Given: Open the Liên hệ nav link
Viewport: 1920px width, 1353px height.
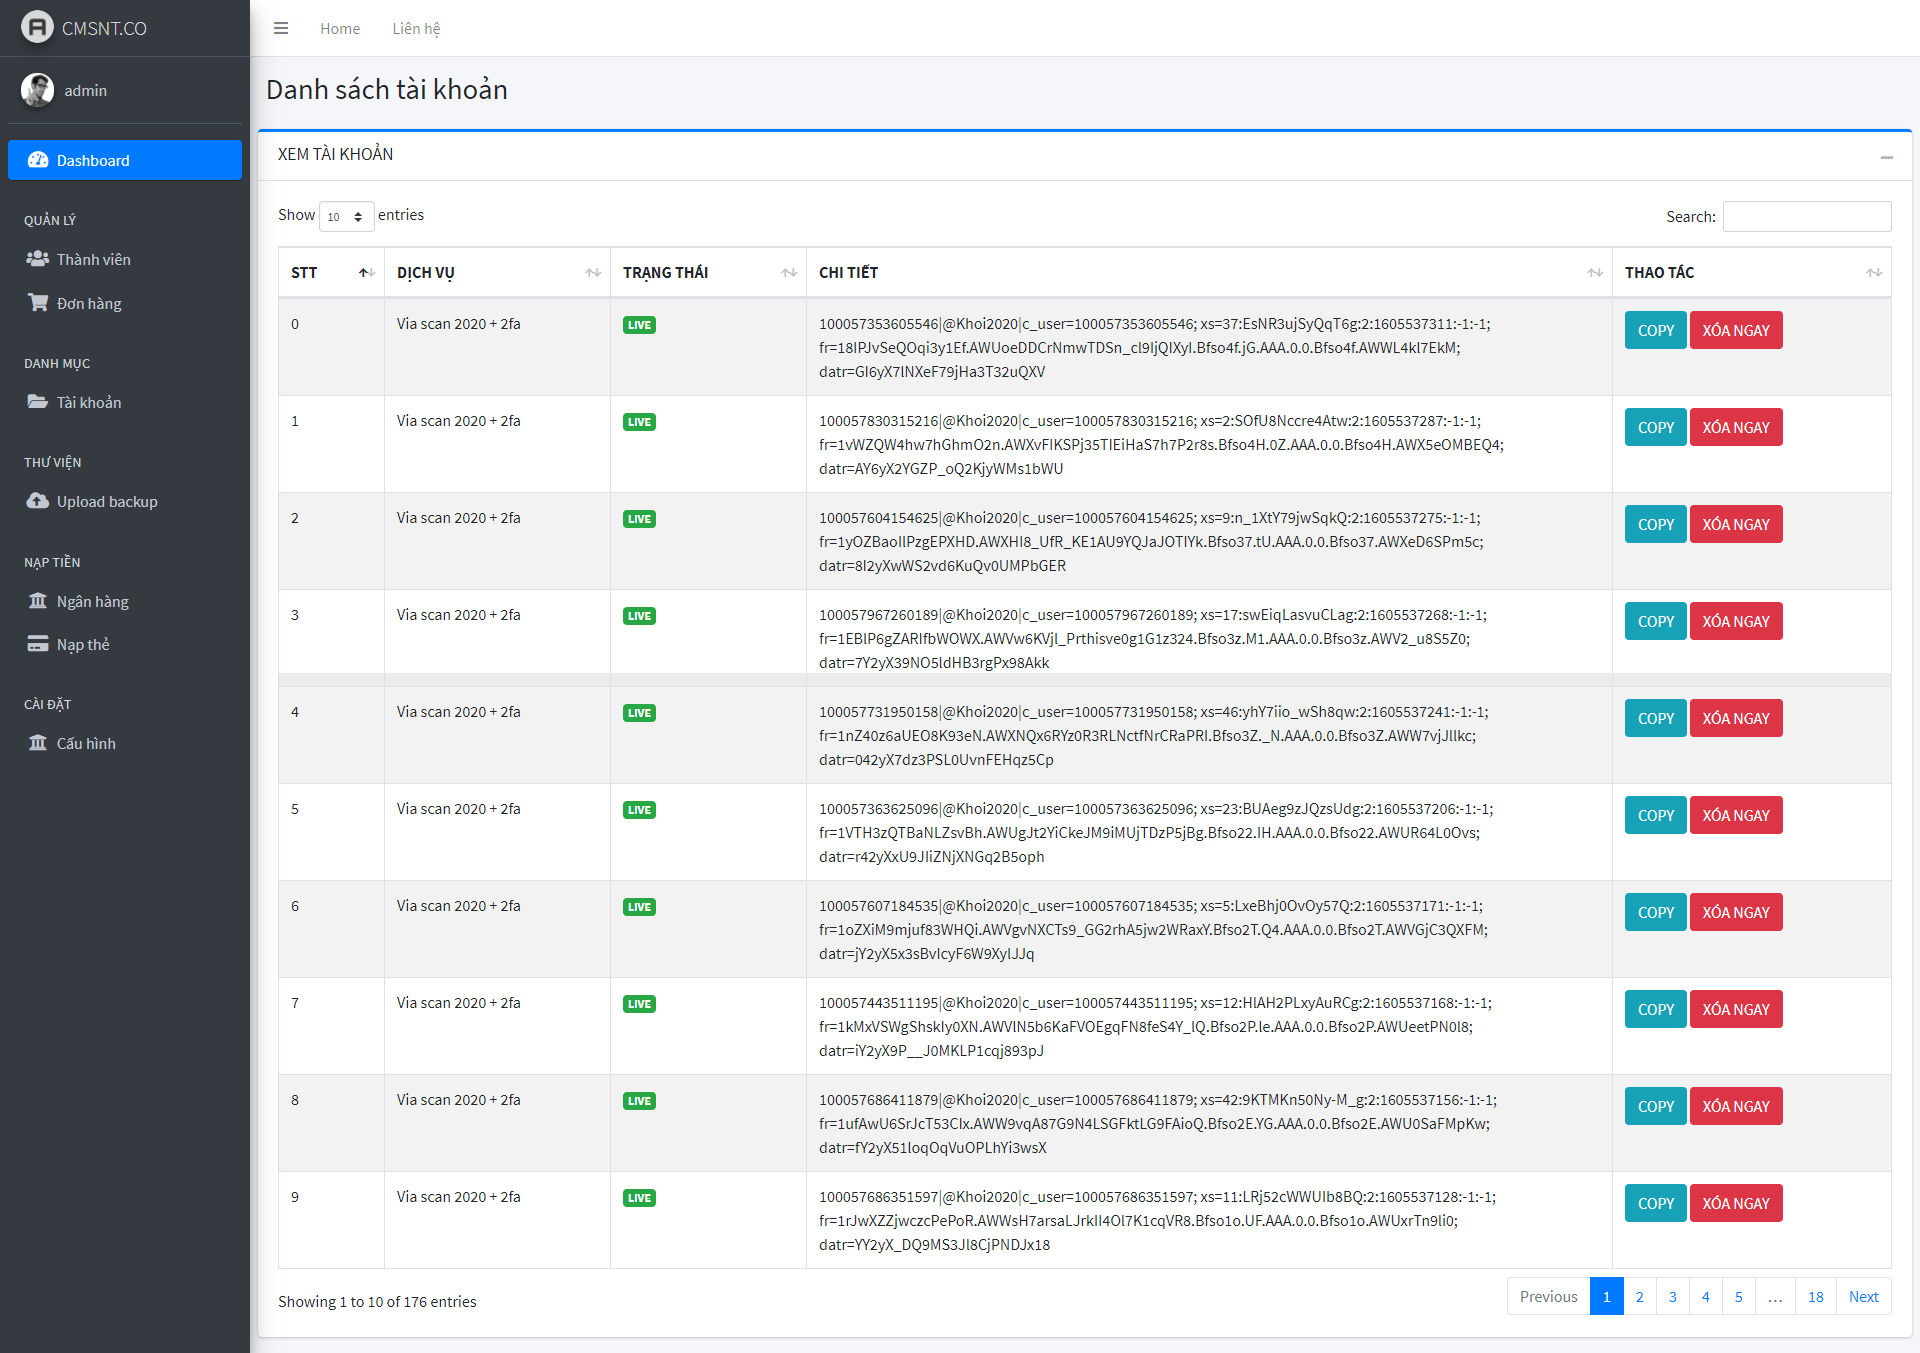Looking at the screenshot, I should coord(416,29).
